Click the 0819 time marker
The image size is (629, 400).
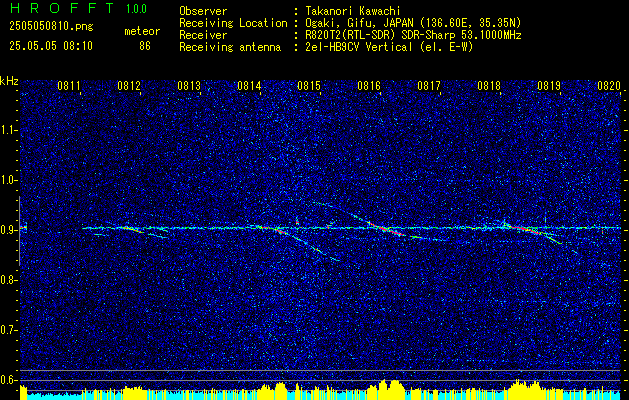pos(549,85)
